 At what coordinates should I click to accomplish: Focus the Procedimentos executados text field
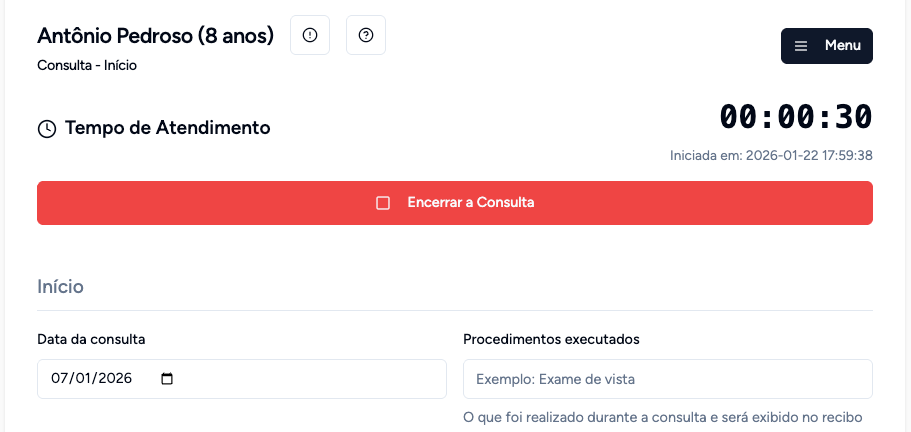coord(667,379)
